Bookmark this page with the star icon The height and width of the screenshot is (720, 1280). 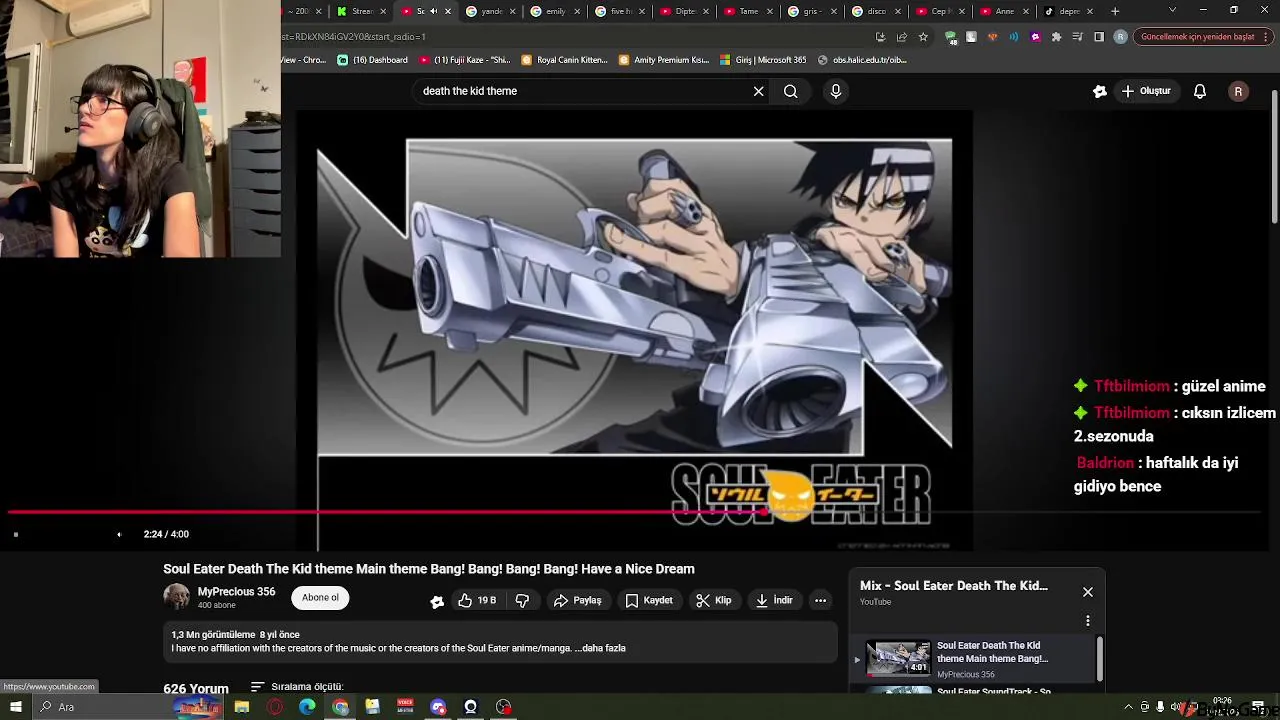(x=923, y=37)
